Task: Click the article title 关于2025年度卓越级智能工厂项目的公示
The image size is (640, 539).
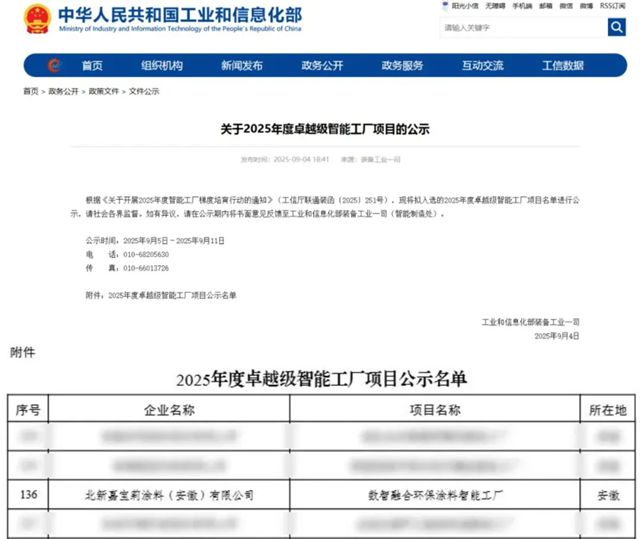Action: [325, 129]
